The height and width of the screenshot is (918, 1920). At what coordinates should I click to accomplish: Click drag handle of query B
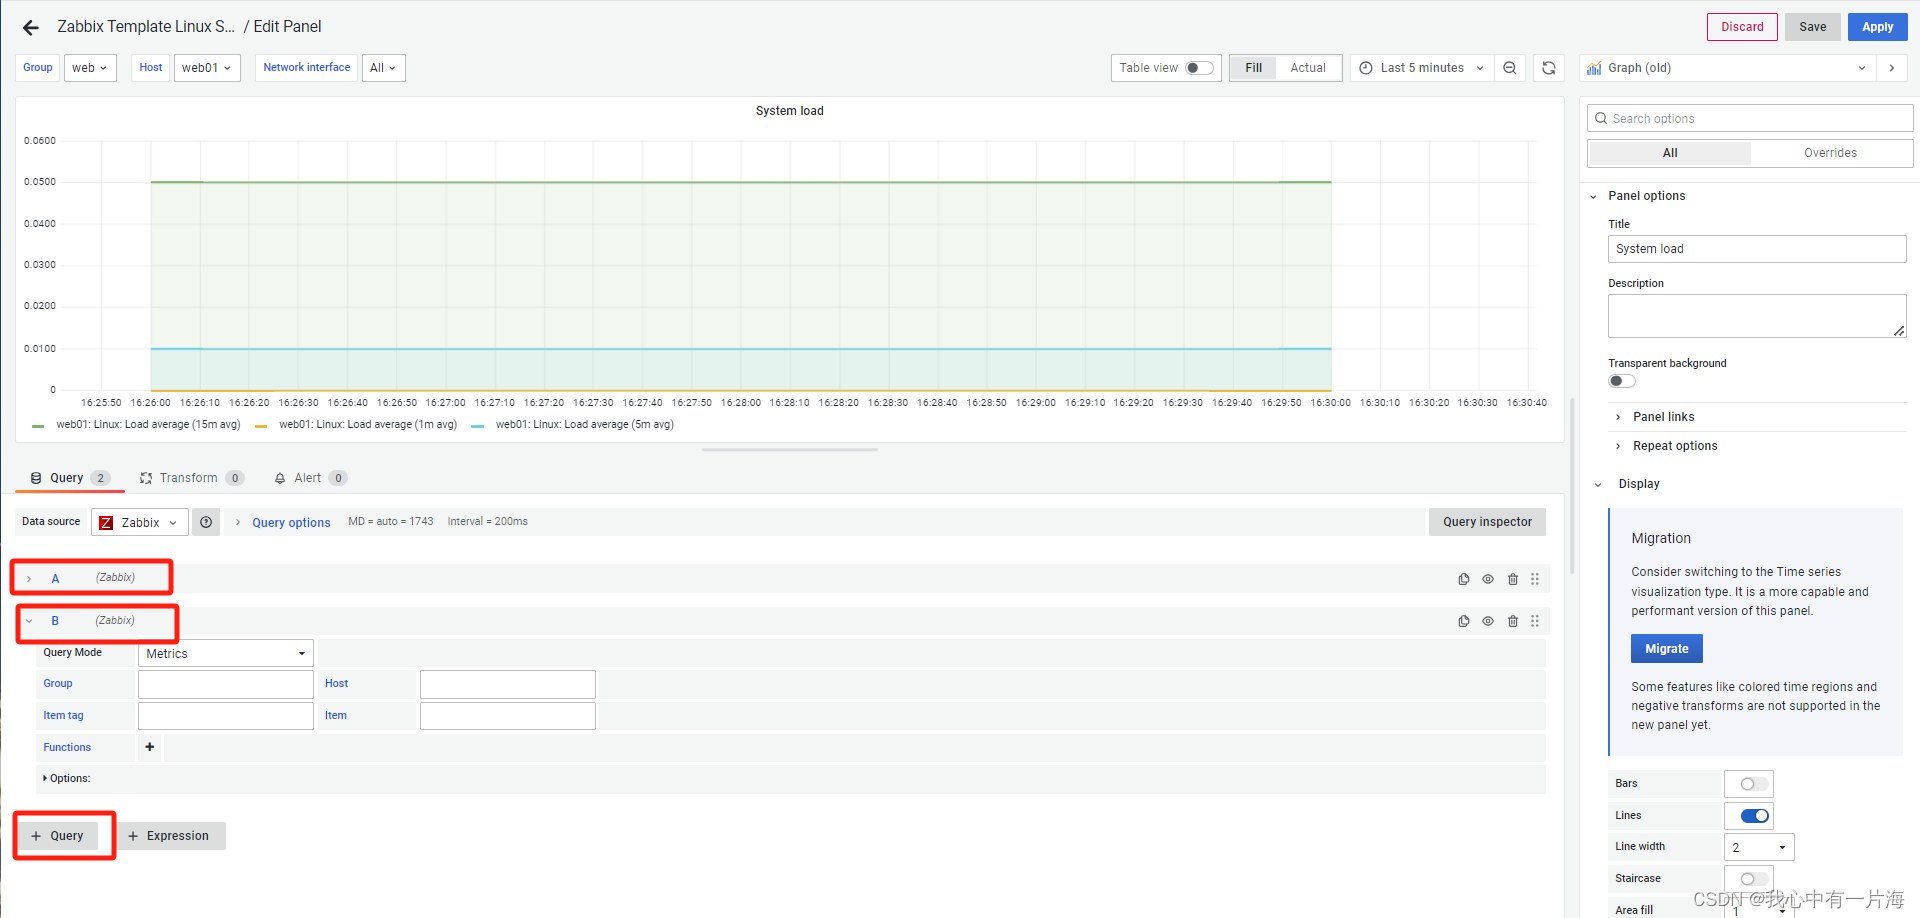(1535, 621)
